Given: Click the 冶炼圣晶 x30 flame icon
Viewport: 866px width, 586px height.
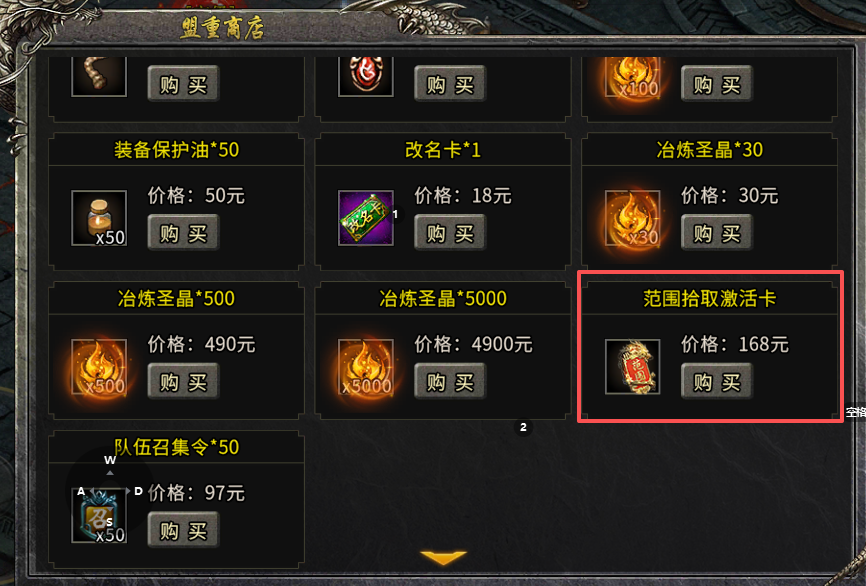Looking at the screenshot, I should tap(632, 218).
